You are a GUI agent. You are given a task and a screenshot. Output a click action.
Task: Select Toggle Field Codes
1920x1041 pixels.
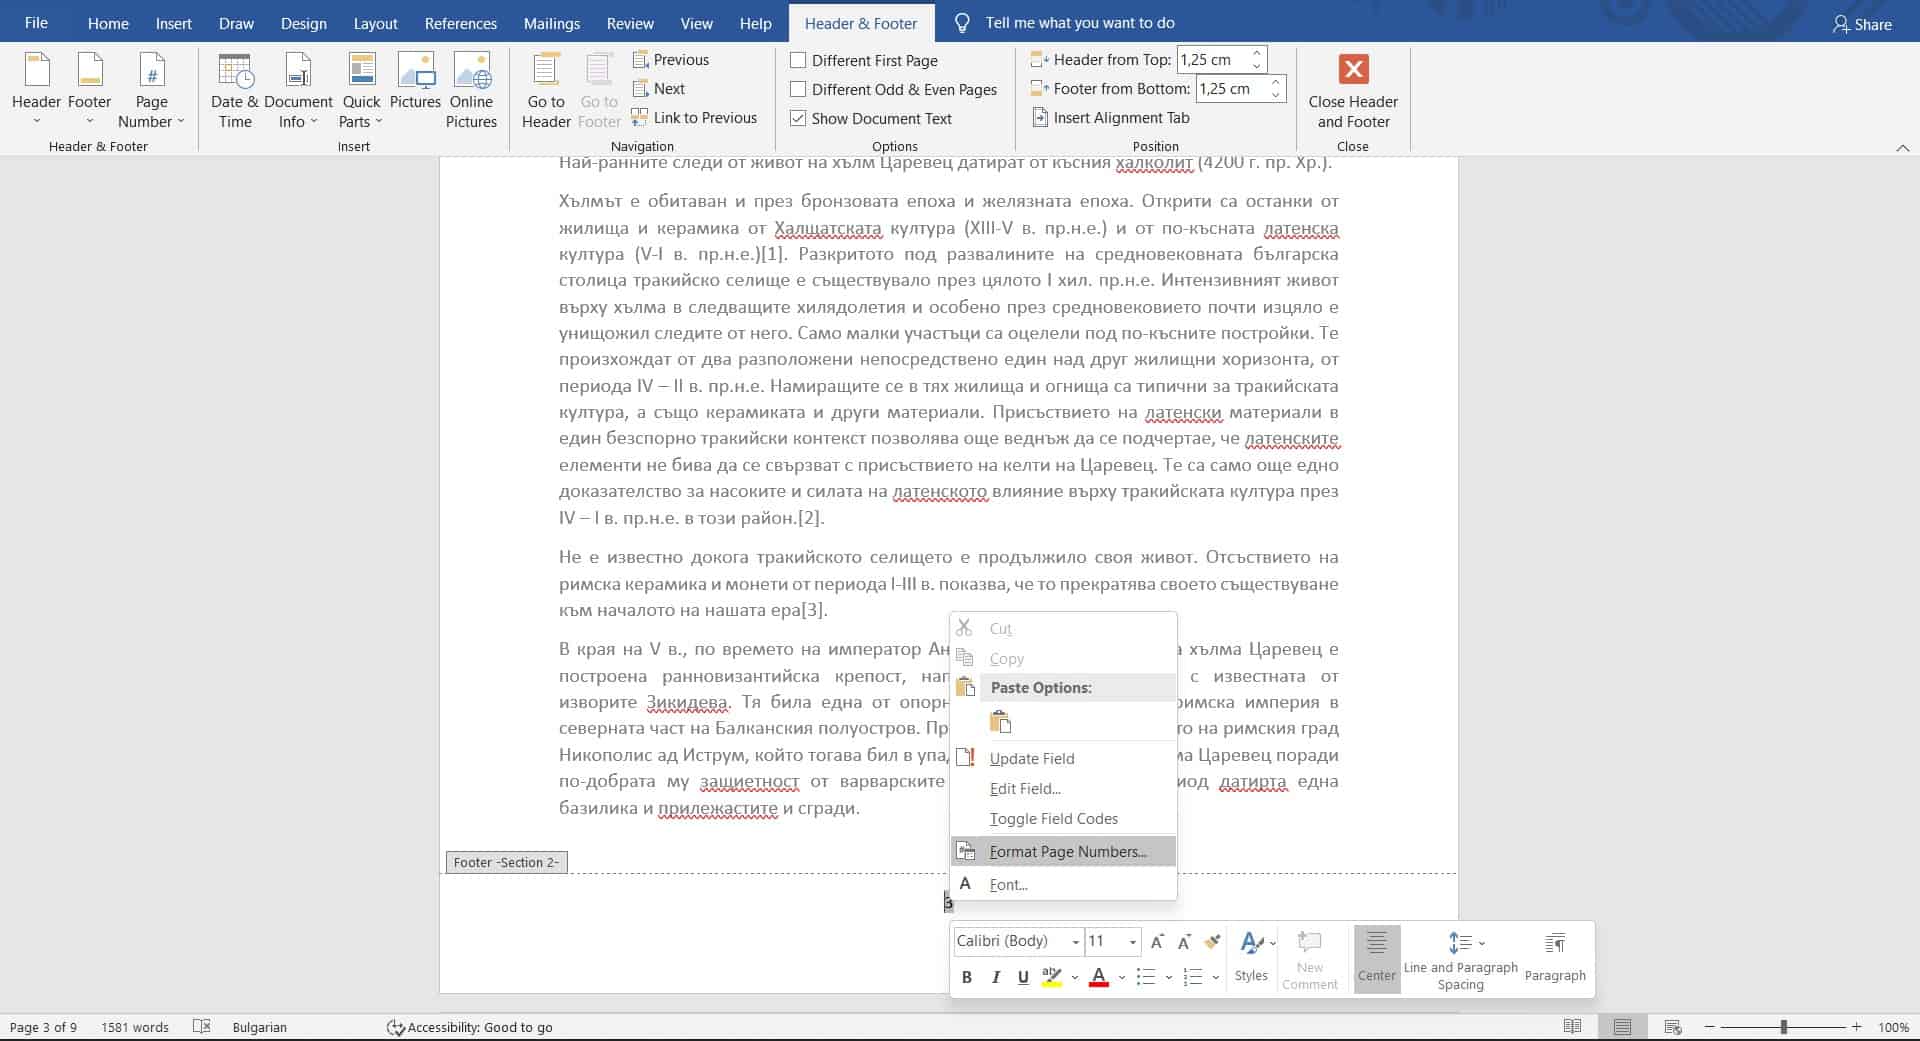pos(1063,818)
